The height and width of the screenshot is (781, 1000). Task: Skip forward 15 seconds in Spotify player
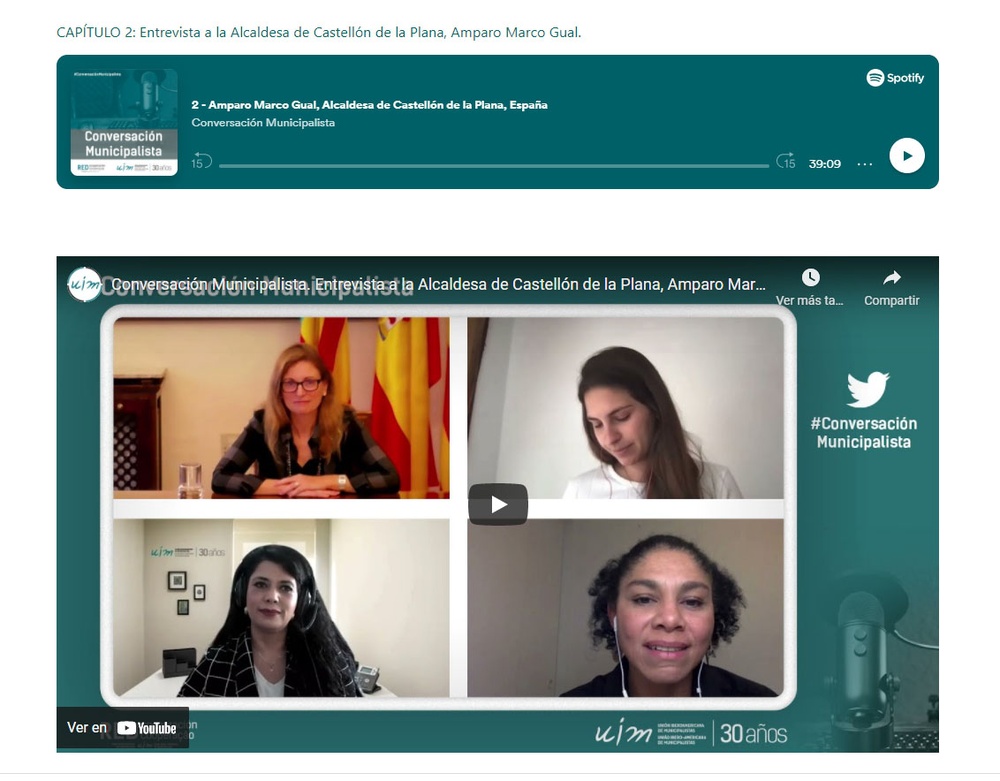pos(786,161)
